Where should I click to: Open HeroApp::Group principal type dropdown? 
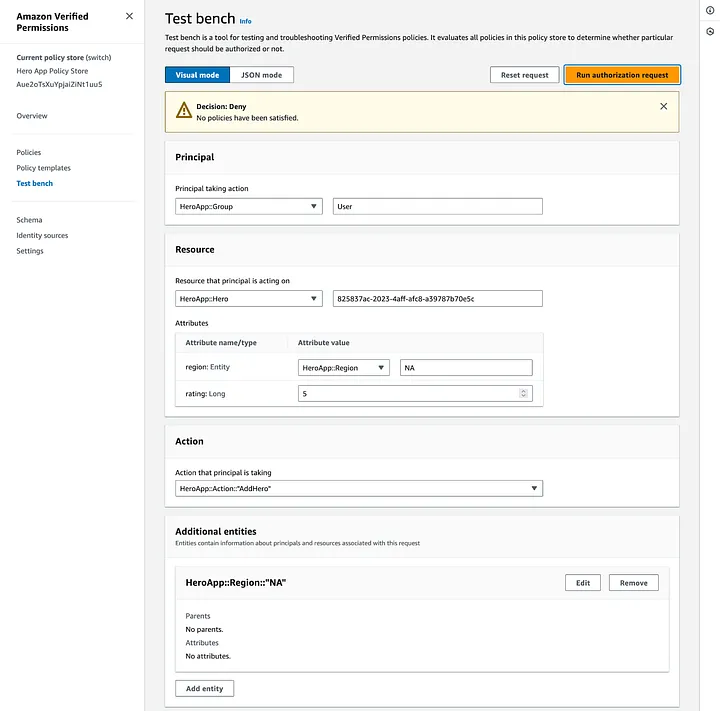click(248, 206)
